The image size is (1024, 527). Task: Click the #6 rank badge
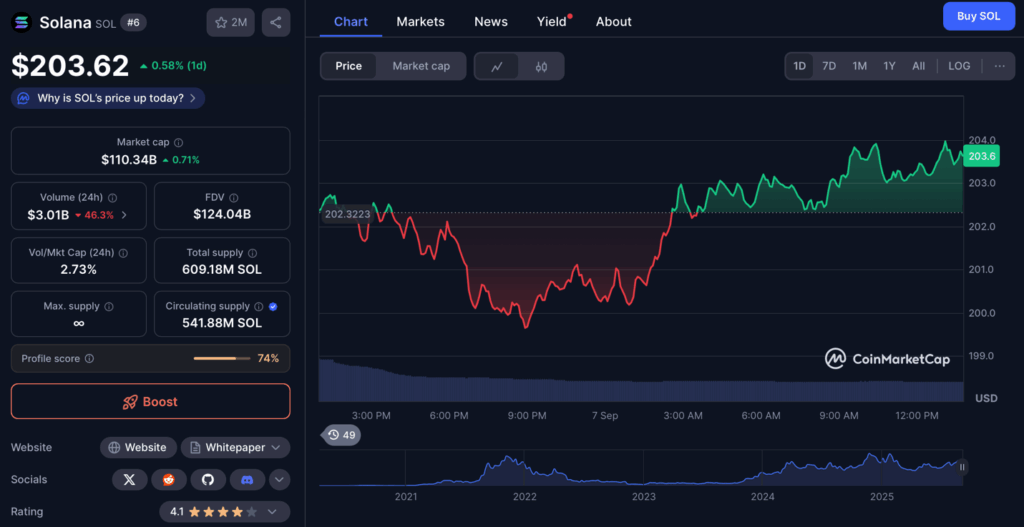[133, 22]
